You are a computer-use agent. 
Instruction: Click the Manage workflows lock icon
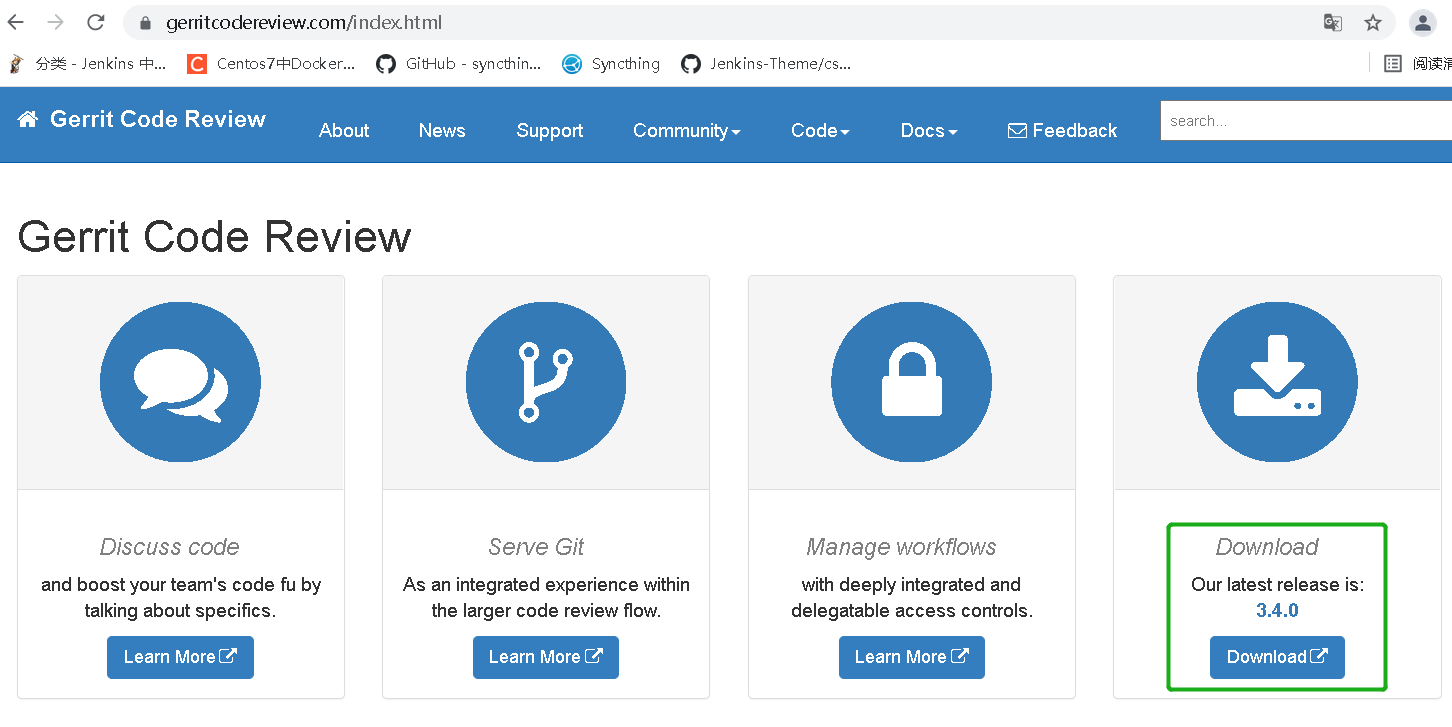[x=912, y=382]
